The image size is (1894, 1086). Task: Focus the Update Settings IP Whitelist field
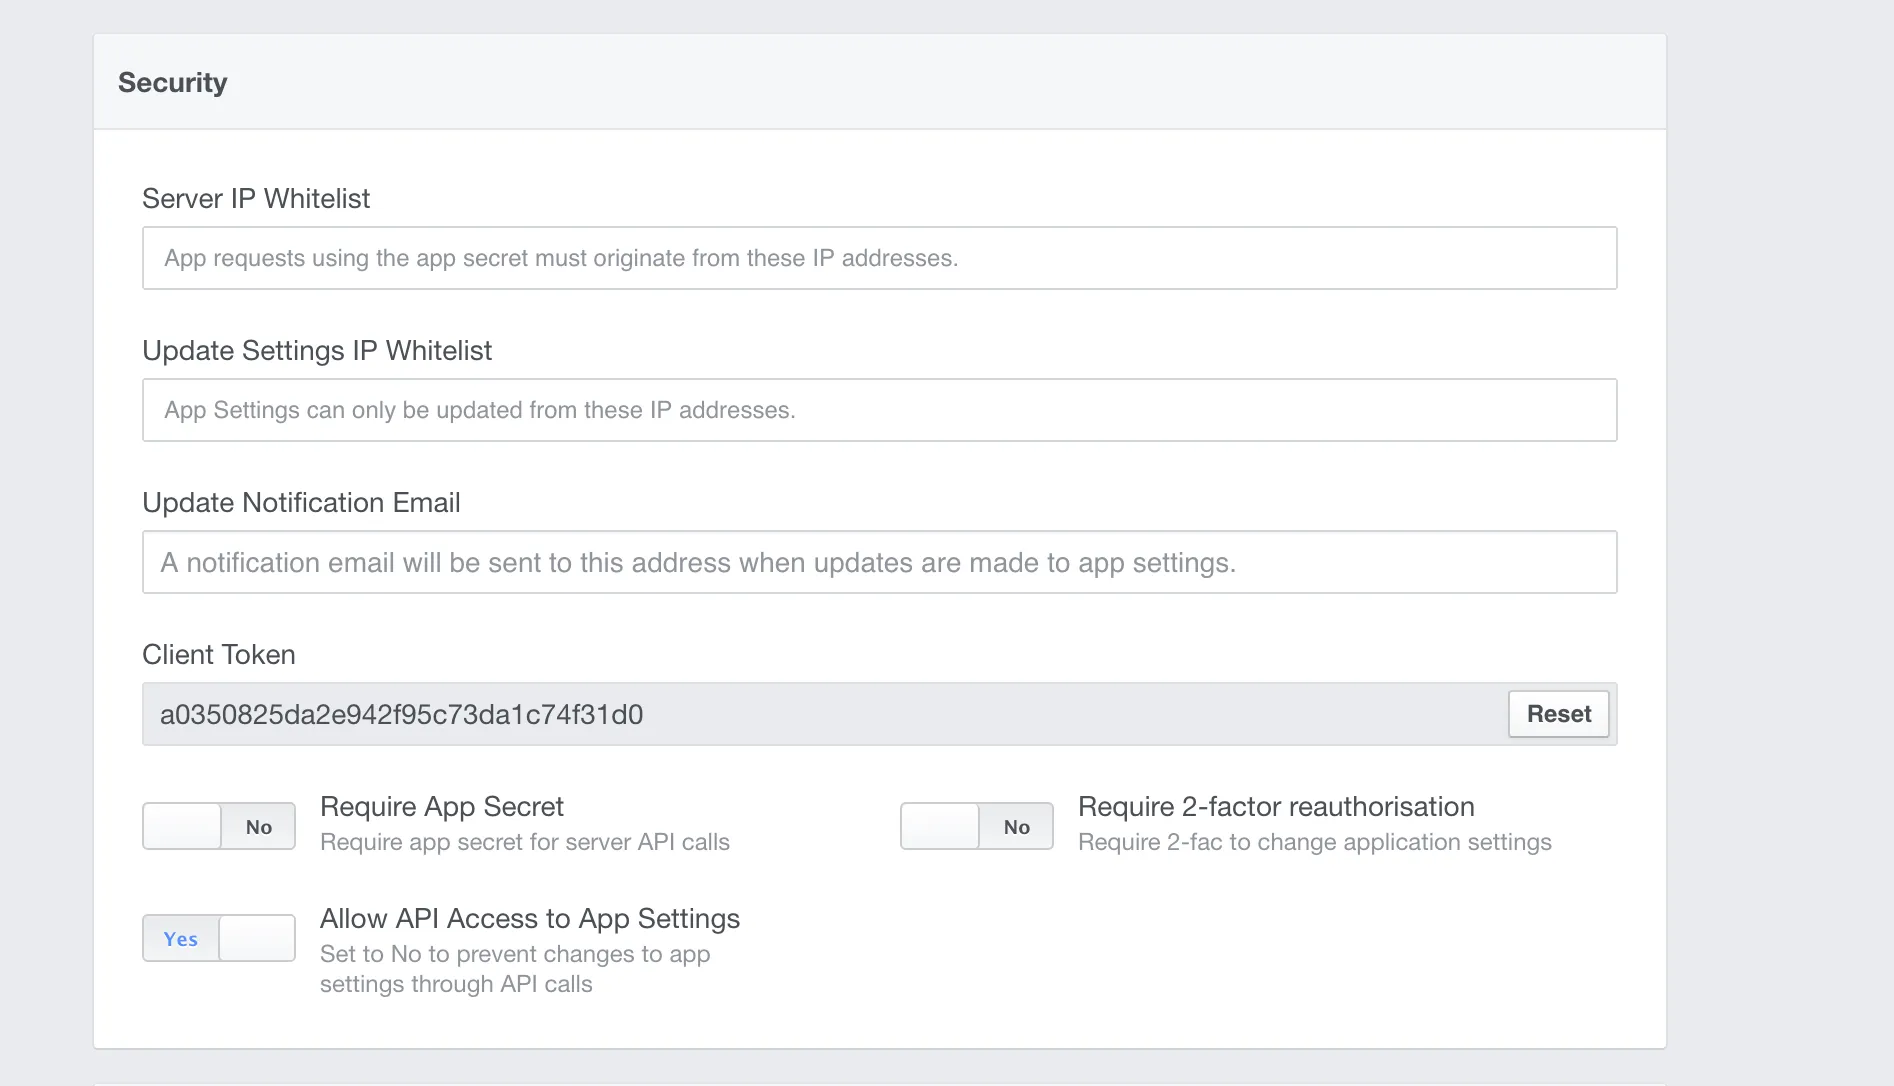[x=879, y=410]
